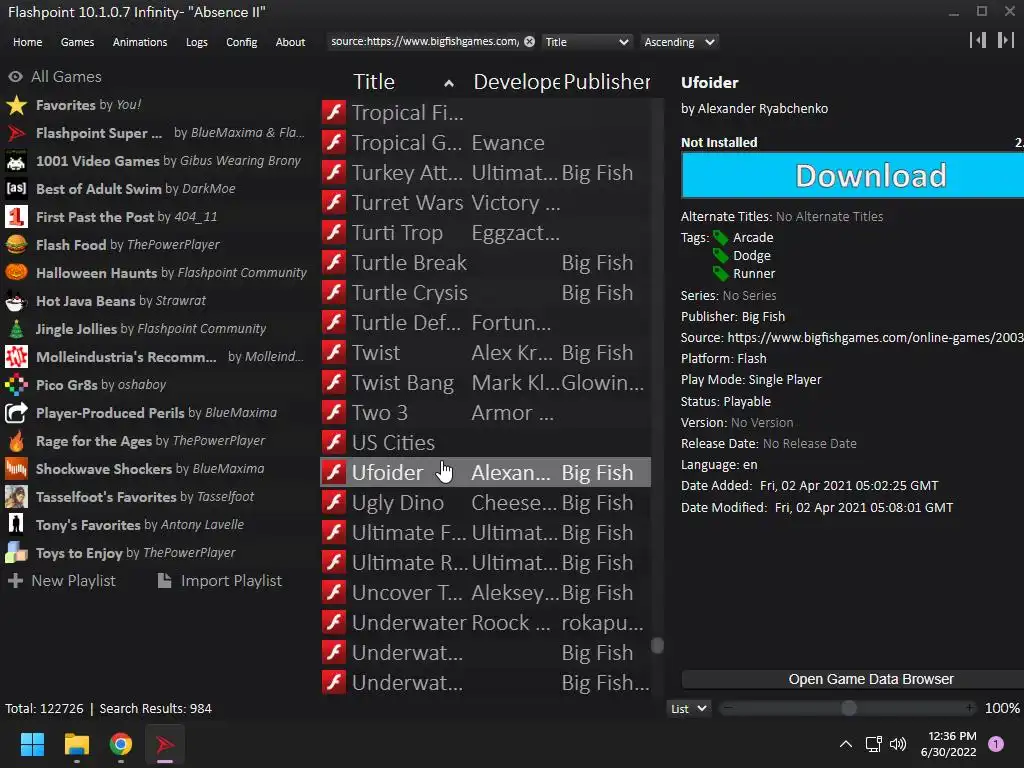Collapse the left sidebar with panel toggle icon
This screenshot has height=768, width=1024.
point(978,40)
